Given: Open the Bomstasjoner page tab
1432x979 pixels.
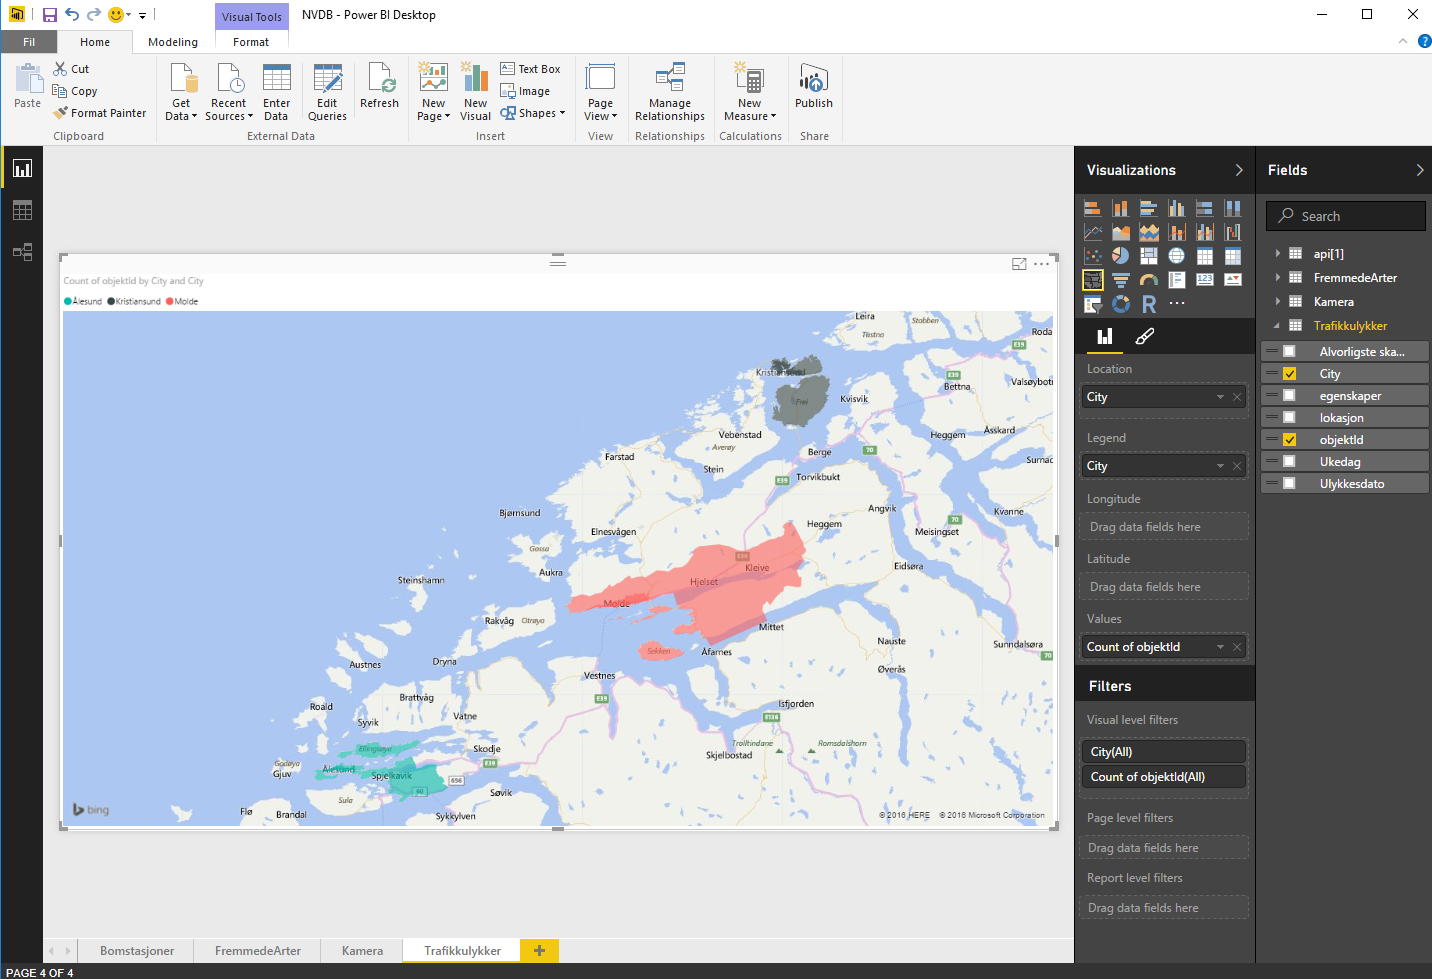Looking at the screenshot, I should [137, 951].
